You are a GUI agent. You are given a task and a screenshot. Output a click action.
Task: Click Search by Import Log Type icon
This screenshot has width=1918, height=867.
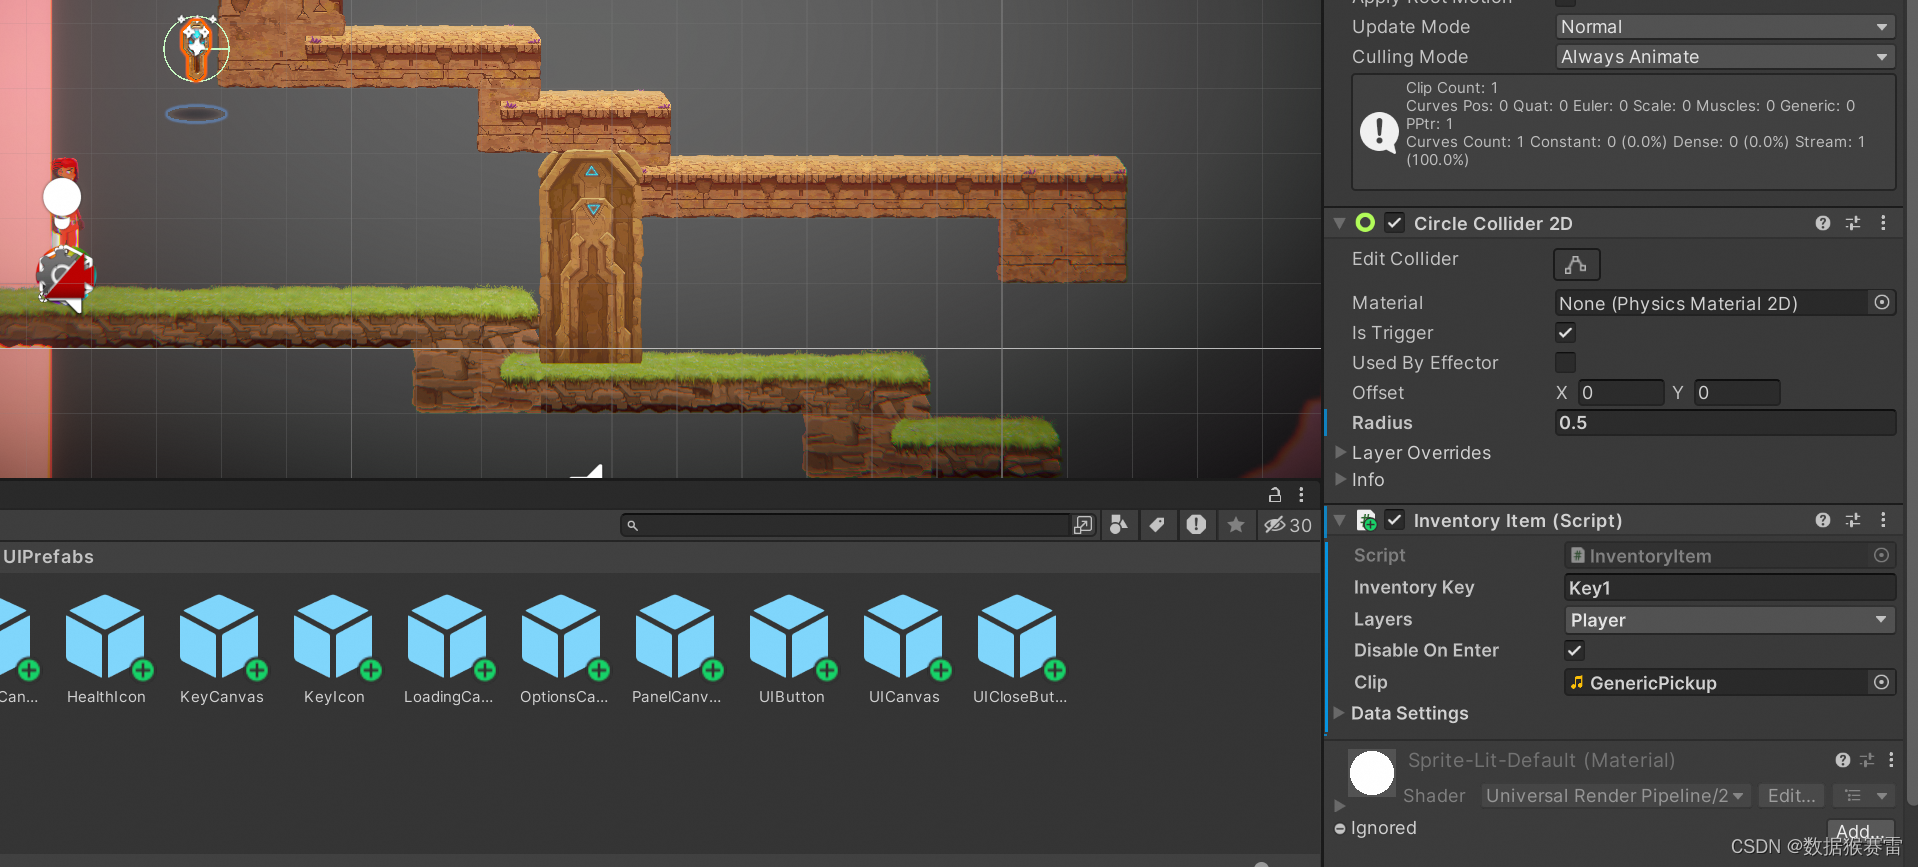(1196, 525)
